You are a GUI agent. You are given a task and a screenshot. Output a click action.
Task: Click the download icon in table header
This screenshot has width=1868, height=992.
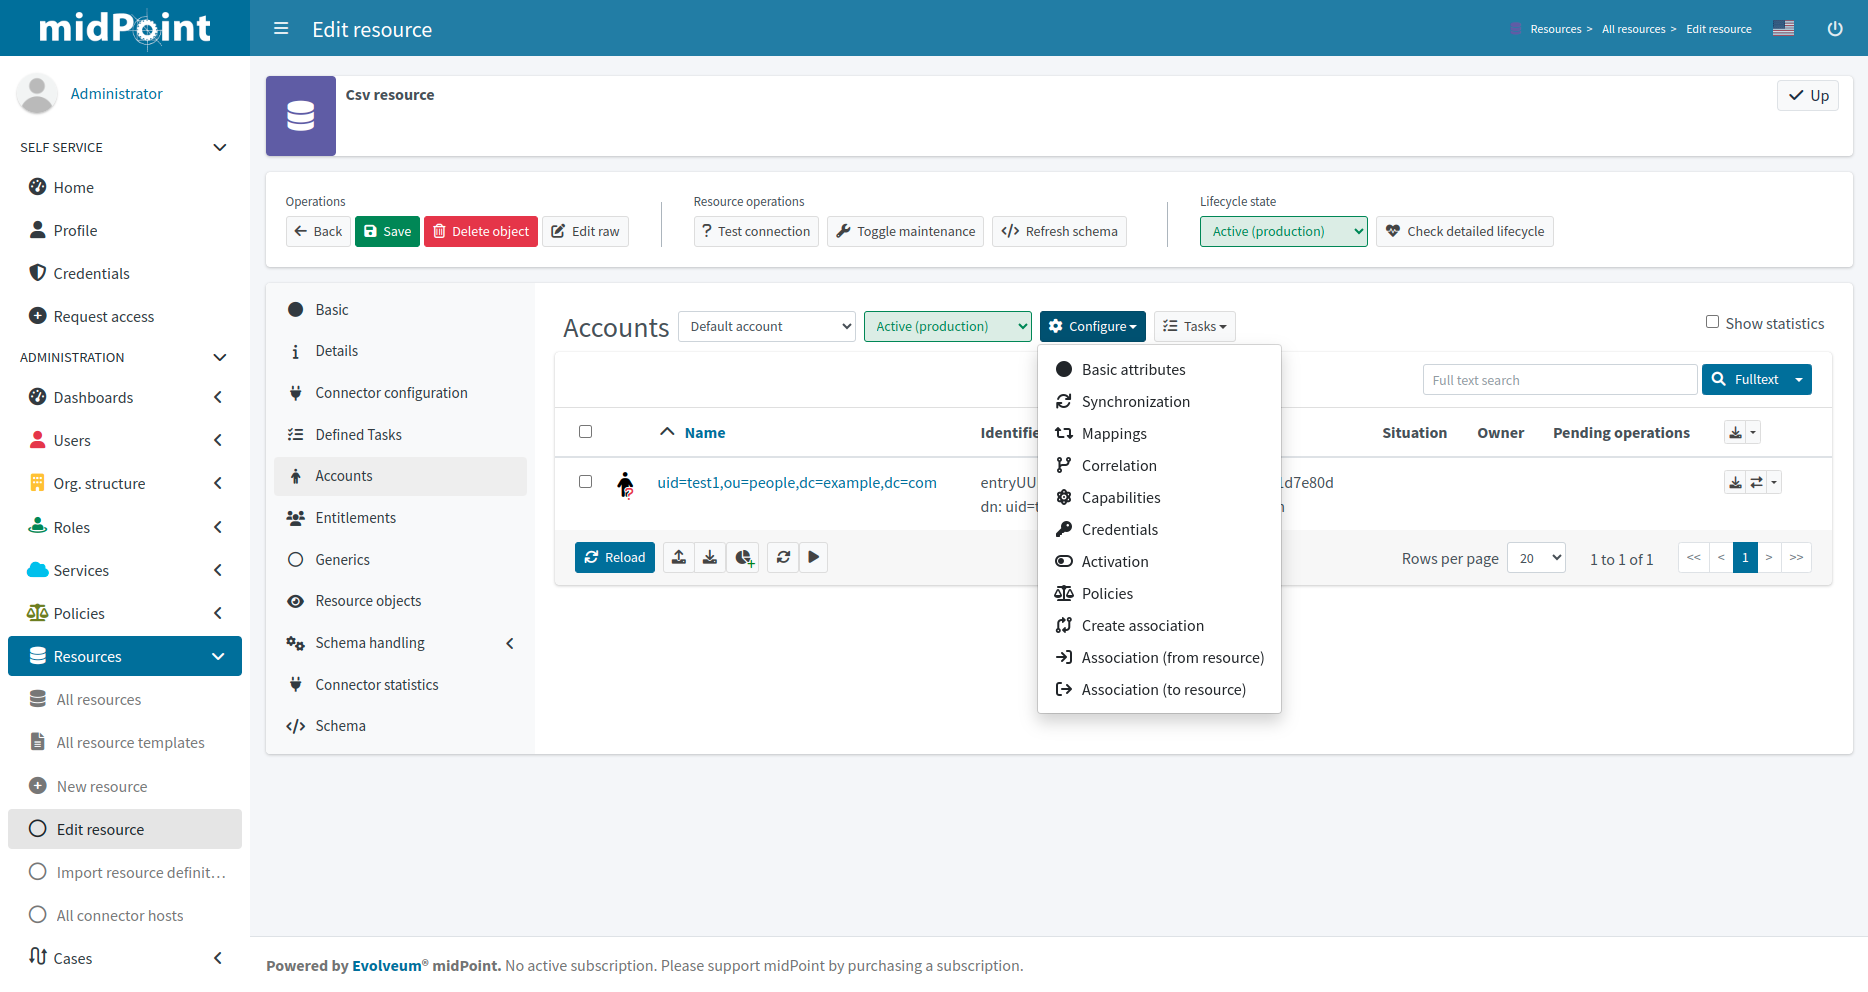[x=1735, y=433]
